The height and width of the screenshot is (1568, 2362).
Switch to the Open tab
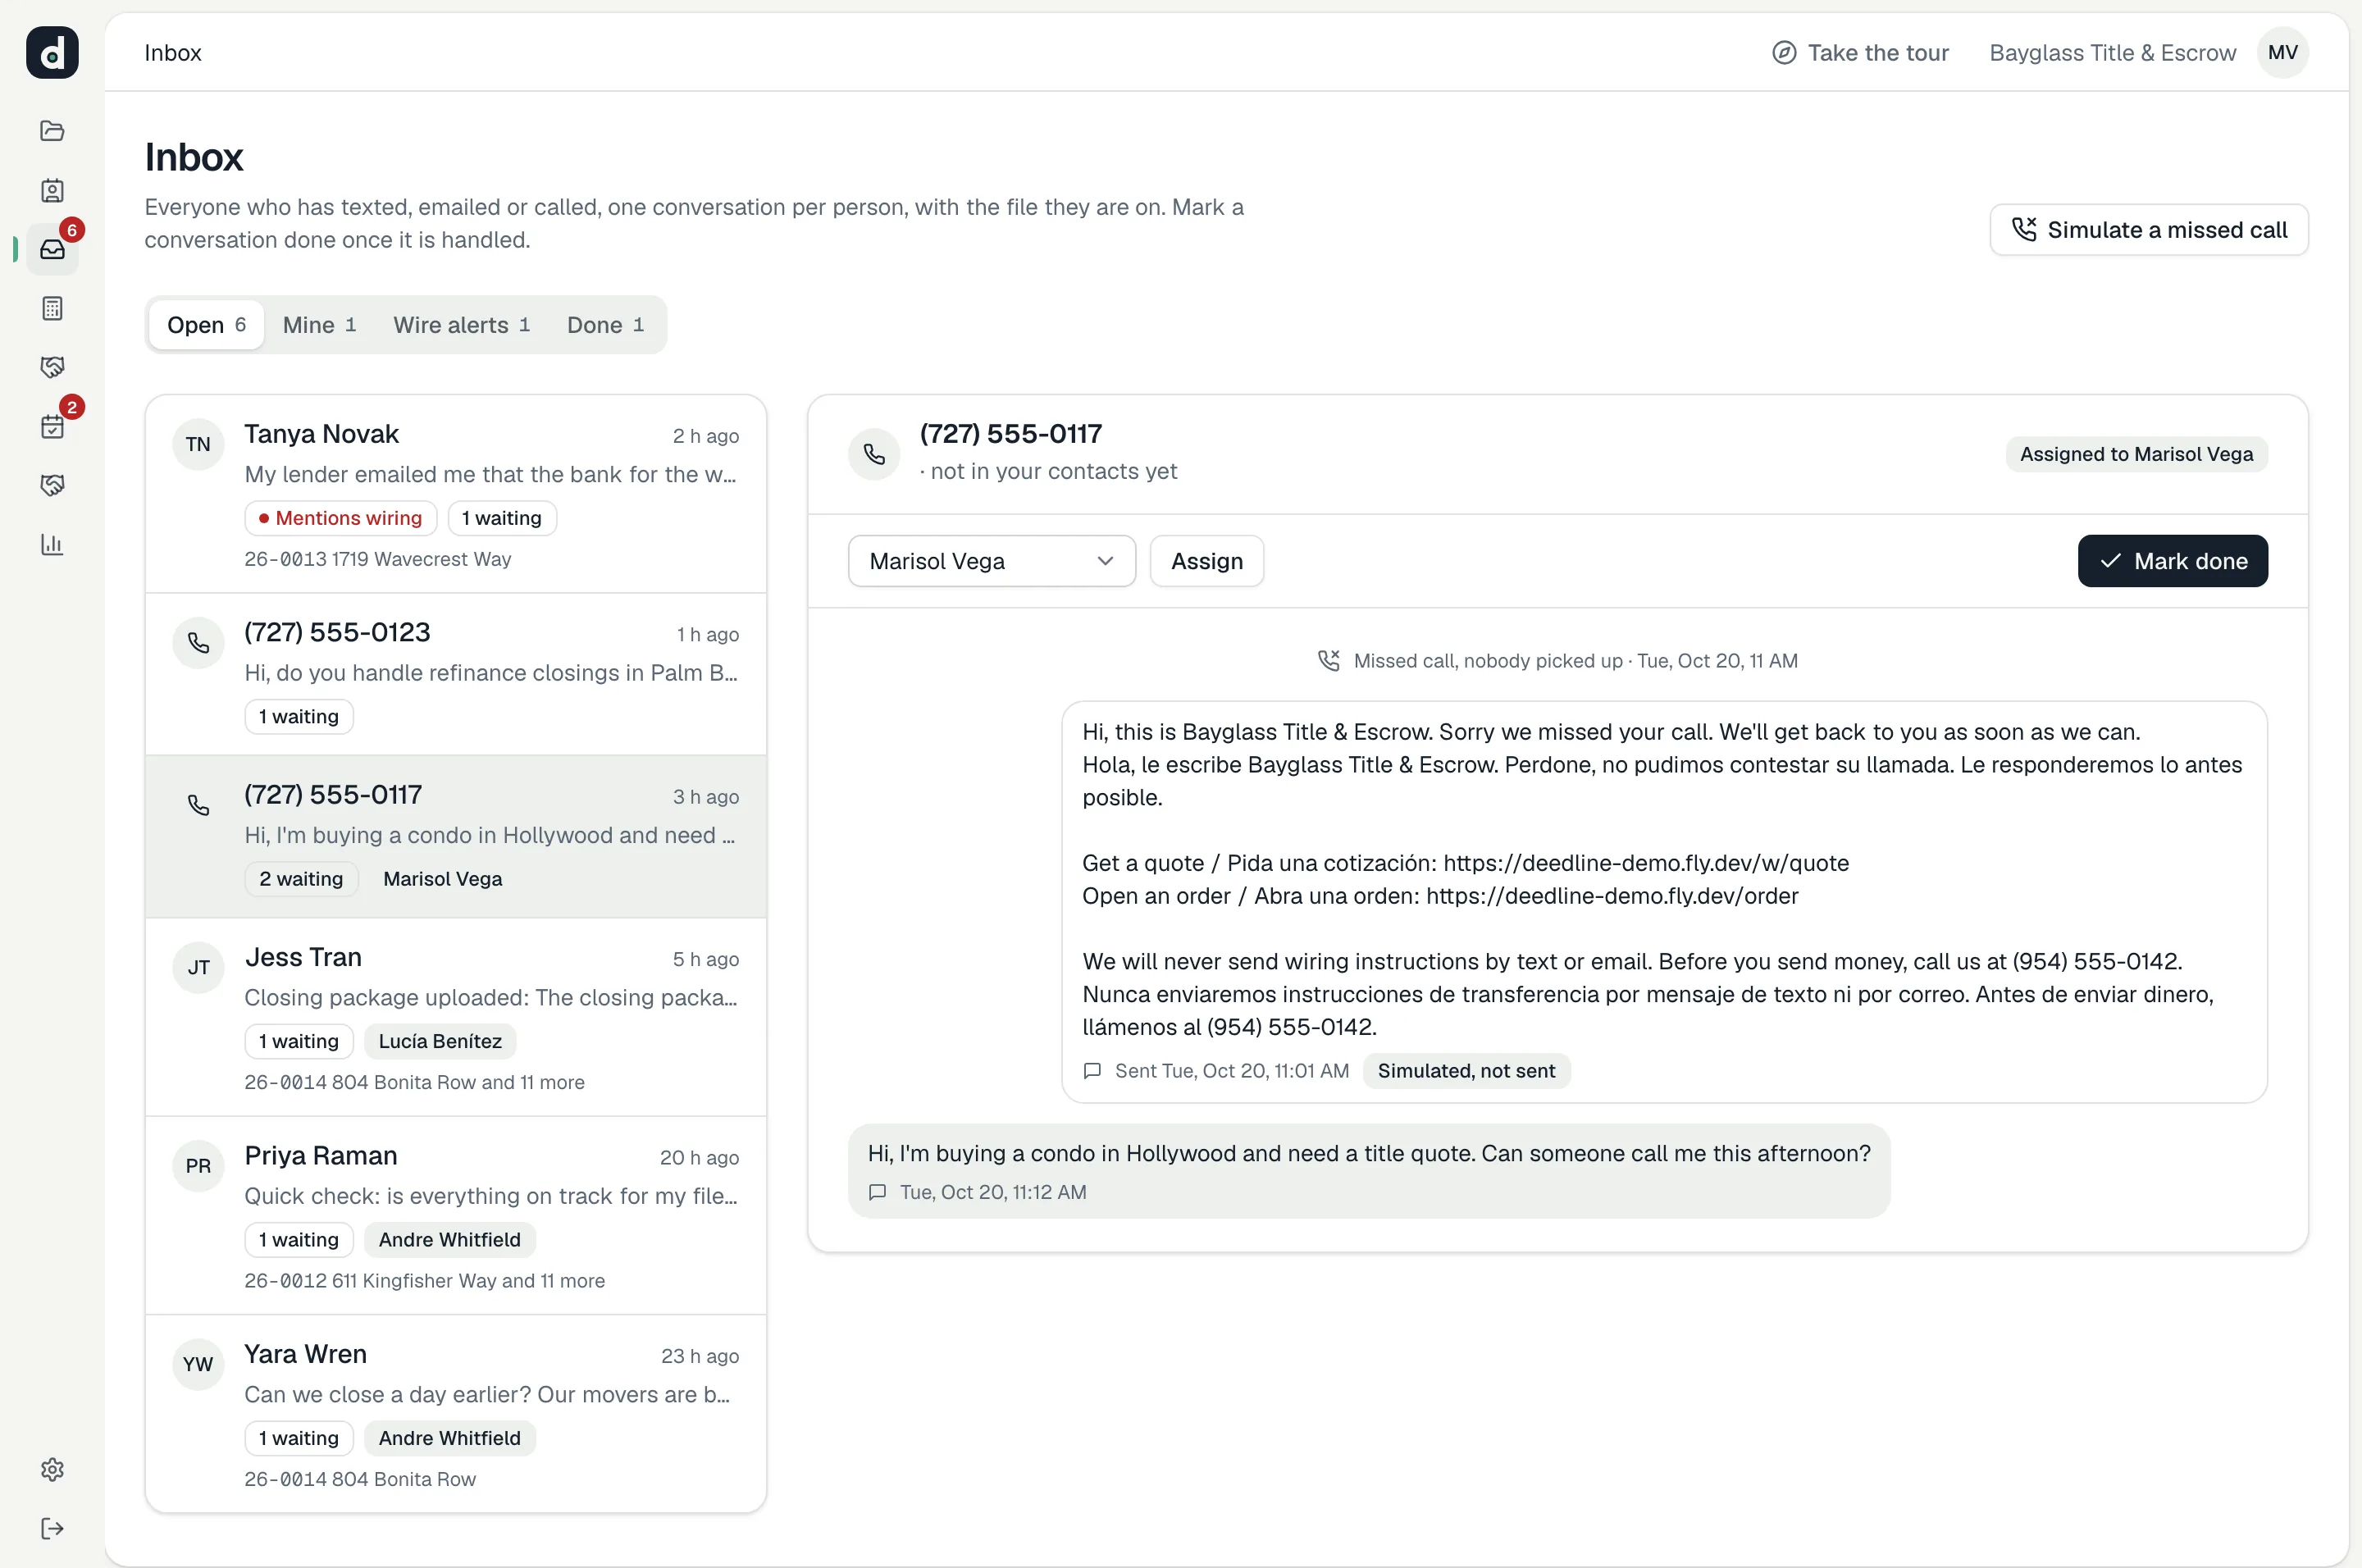[206, 325]
